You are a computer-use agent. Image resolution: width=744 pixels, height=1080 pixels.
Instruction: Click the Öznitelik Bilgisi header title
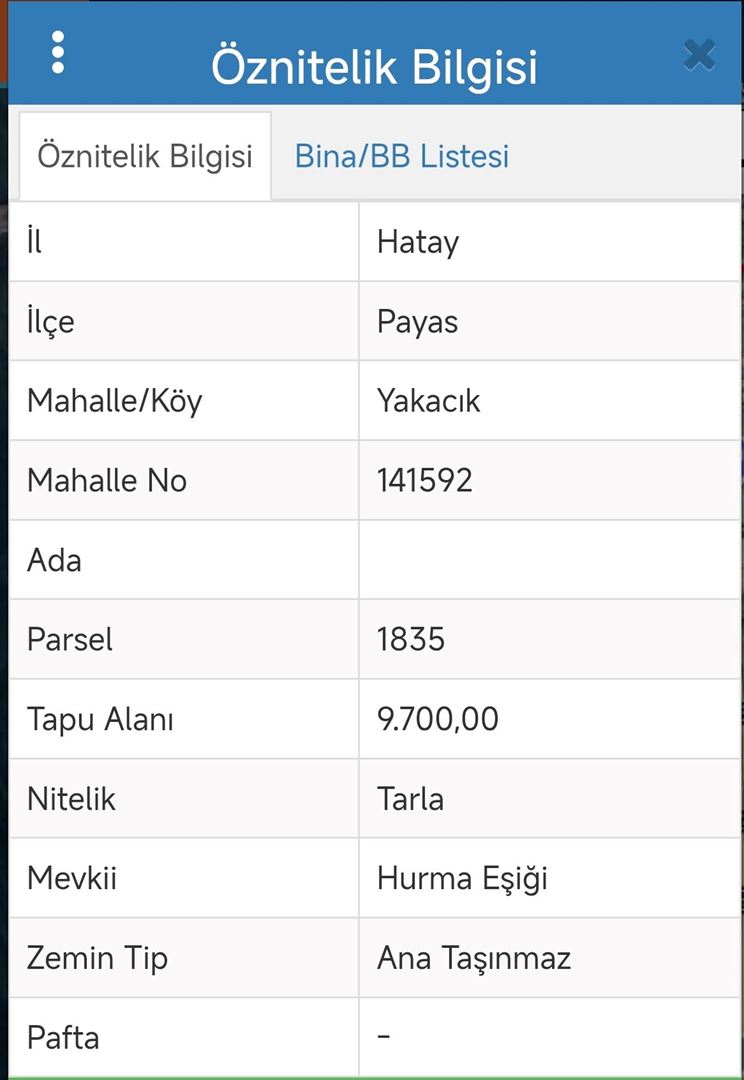[373, 68]
